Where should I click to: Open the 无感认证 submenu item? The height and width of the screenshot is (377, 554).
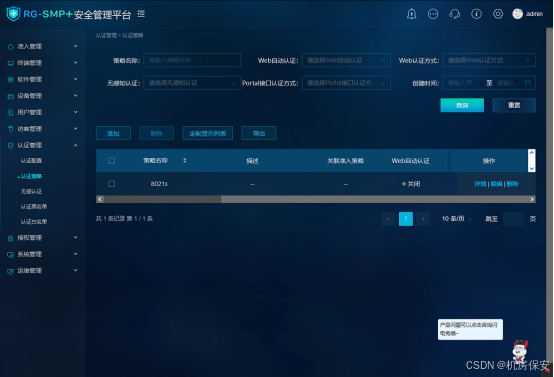(x=31, y=192)
